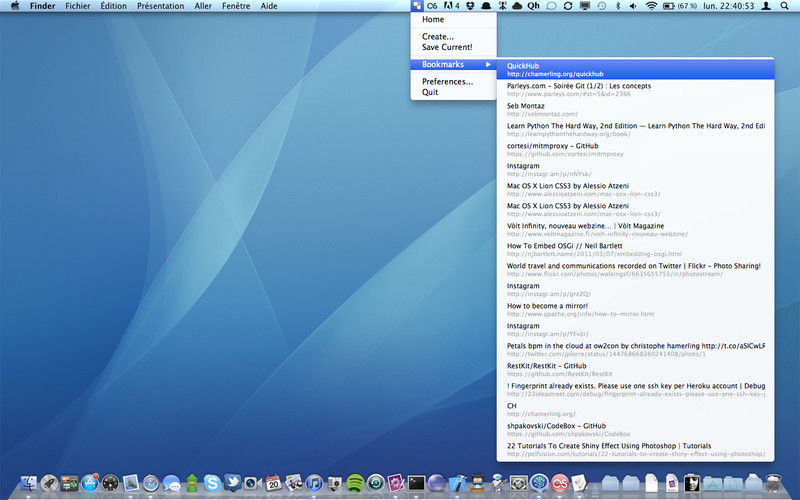Open Terminal from the Dock

[416, 483]
